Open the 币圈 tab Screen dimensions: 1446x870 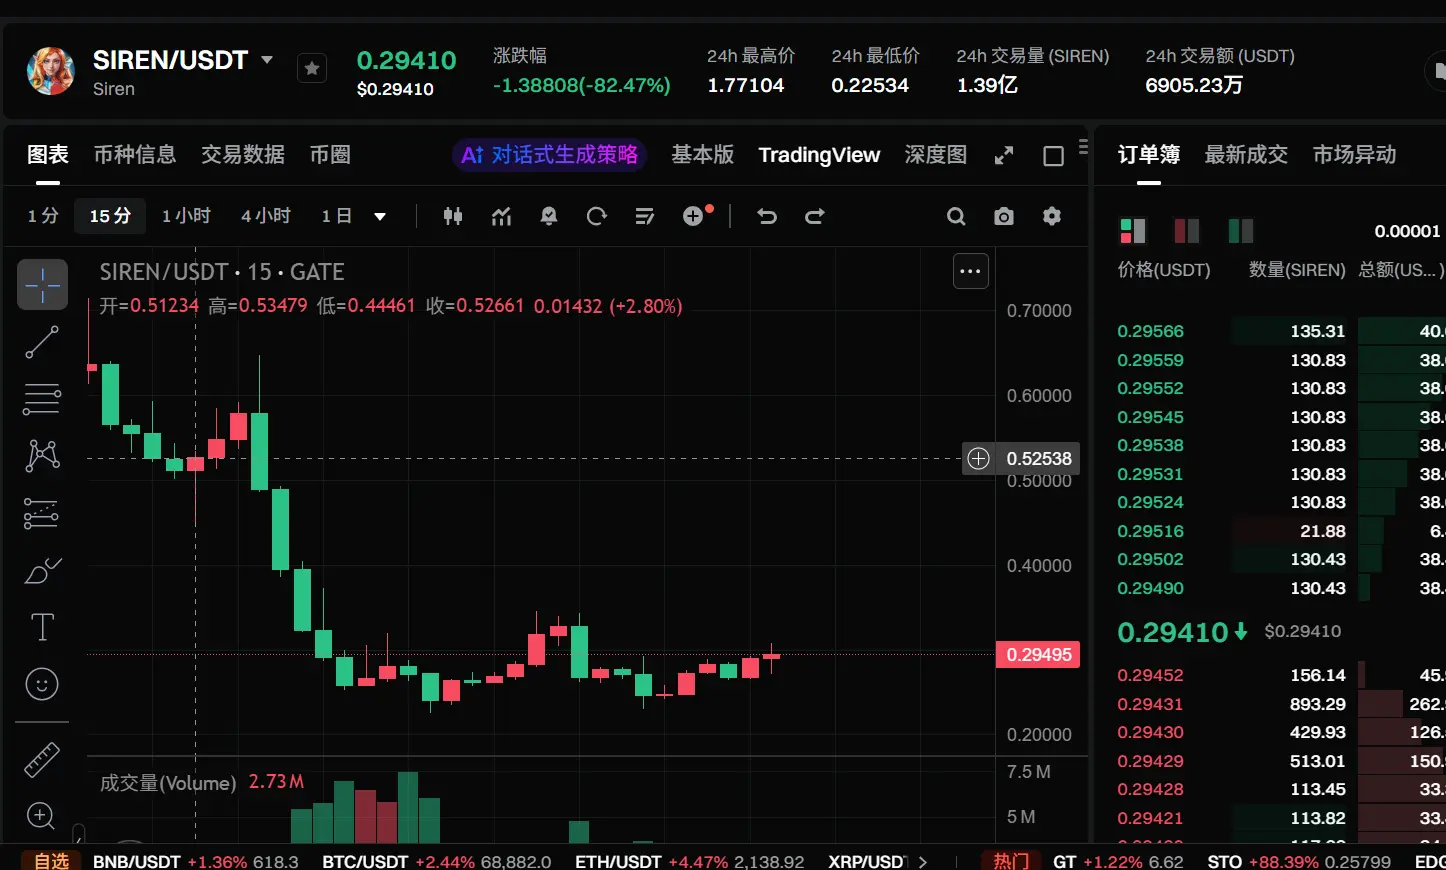pos(330,155)
